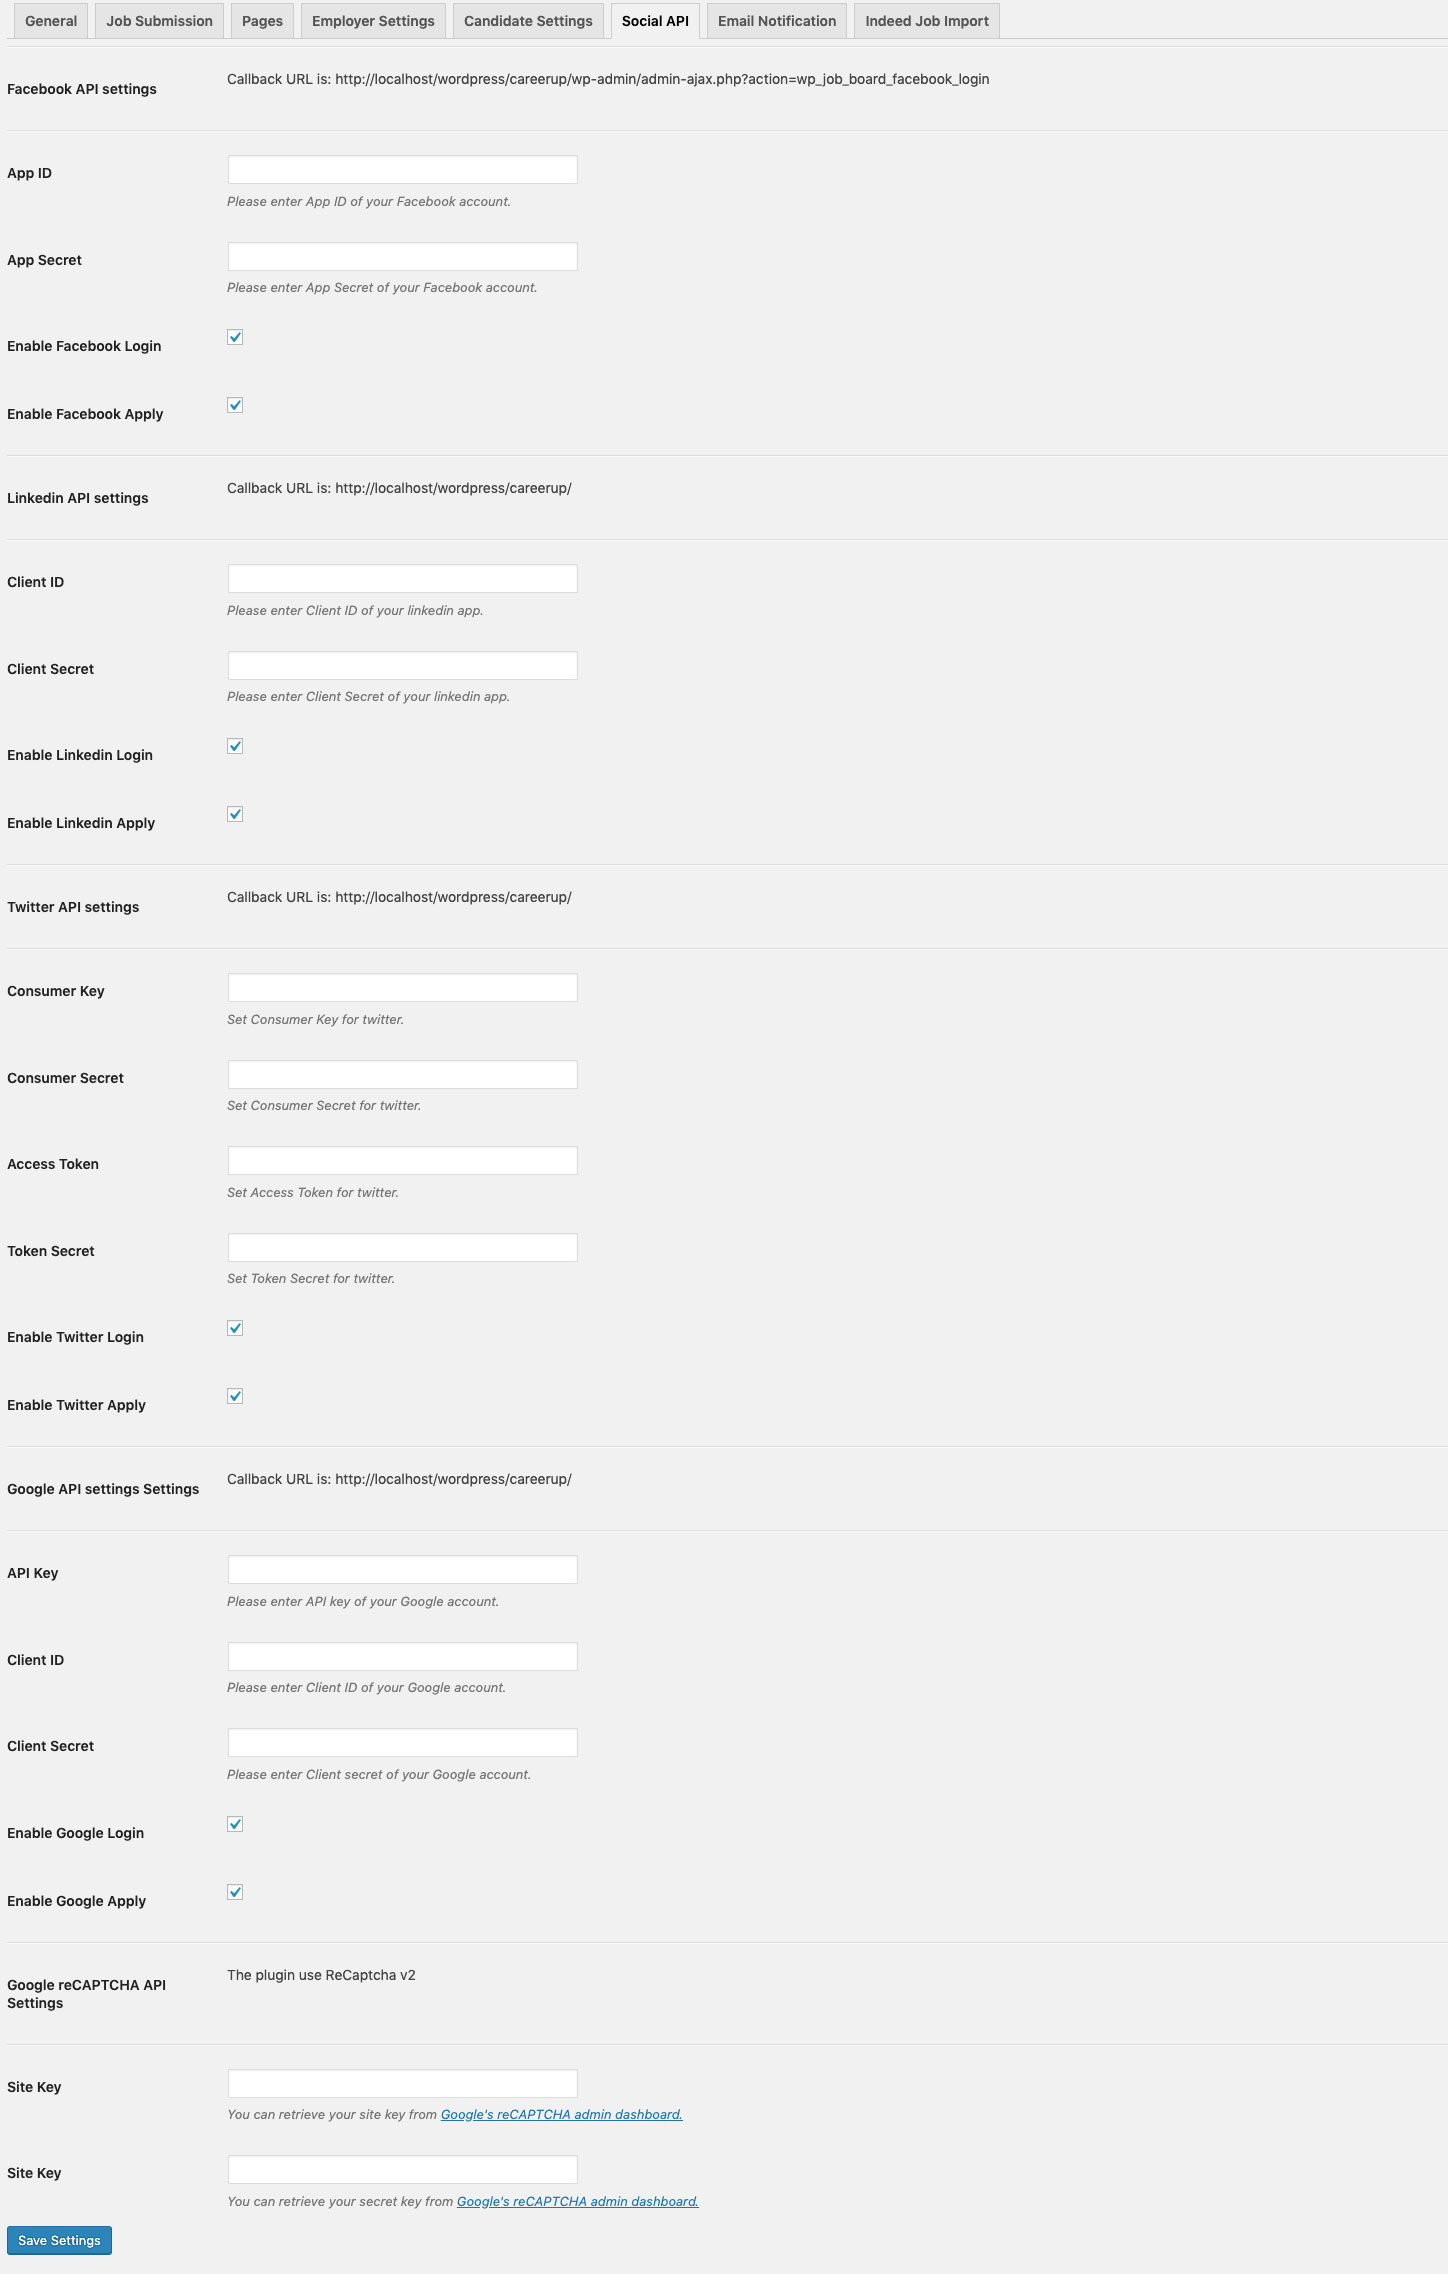Toggle Enable Twitter Apply checkbox
Screen dimensions: 1448x2274
point(235,1396)
